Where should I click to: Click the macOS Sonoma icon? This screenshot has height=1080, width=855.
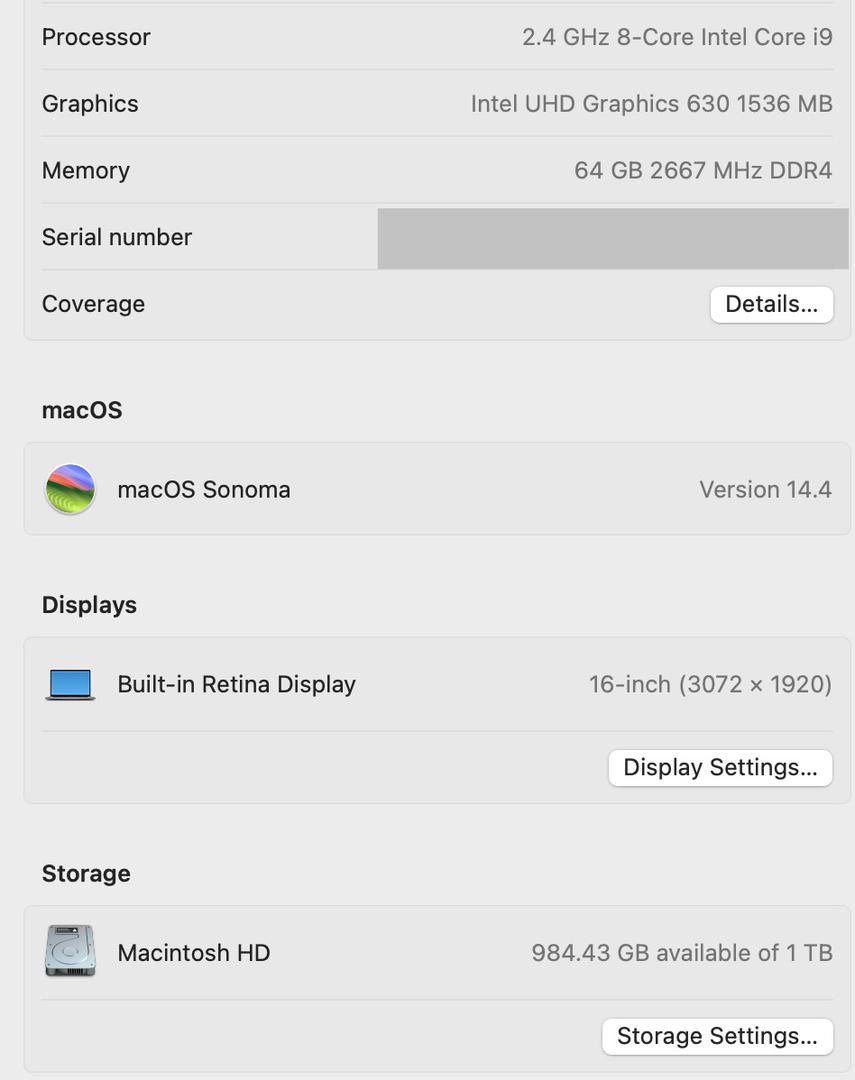(x=70, y=489)
